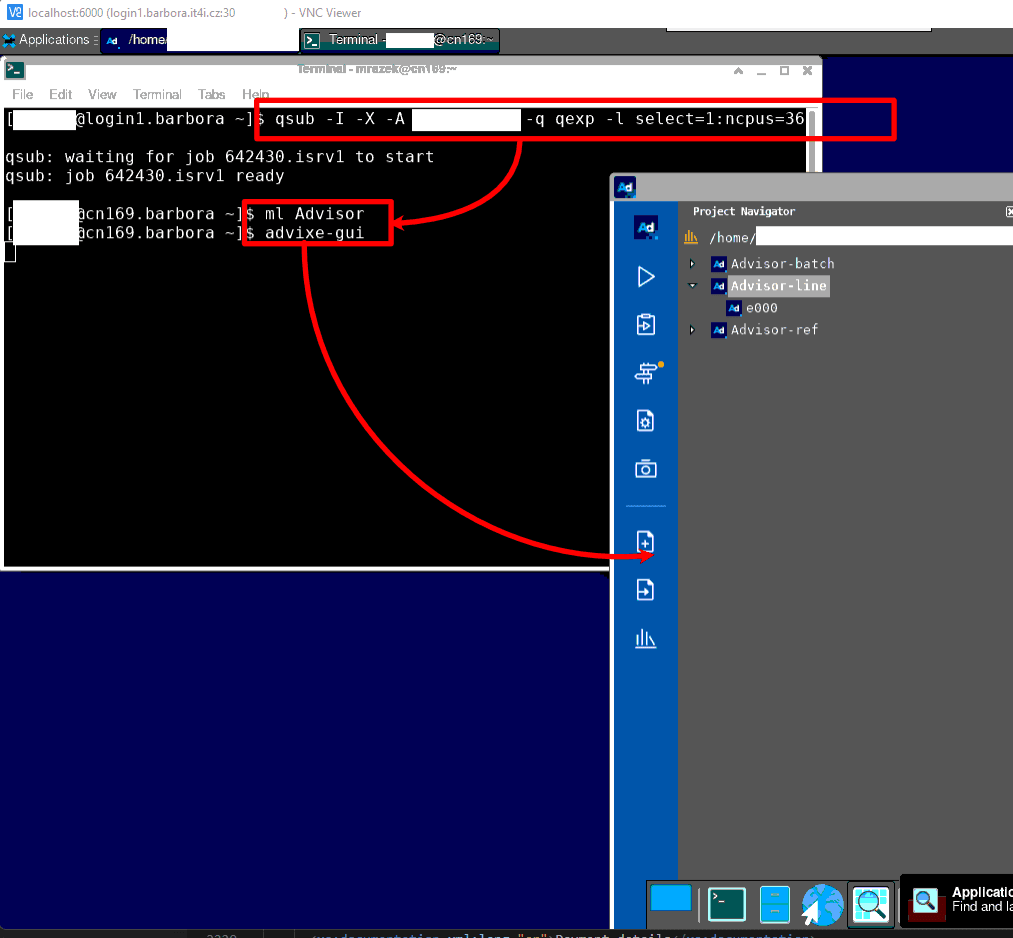
Task: Launch the web browser from the dock
Action: 822,904
